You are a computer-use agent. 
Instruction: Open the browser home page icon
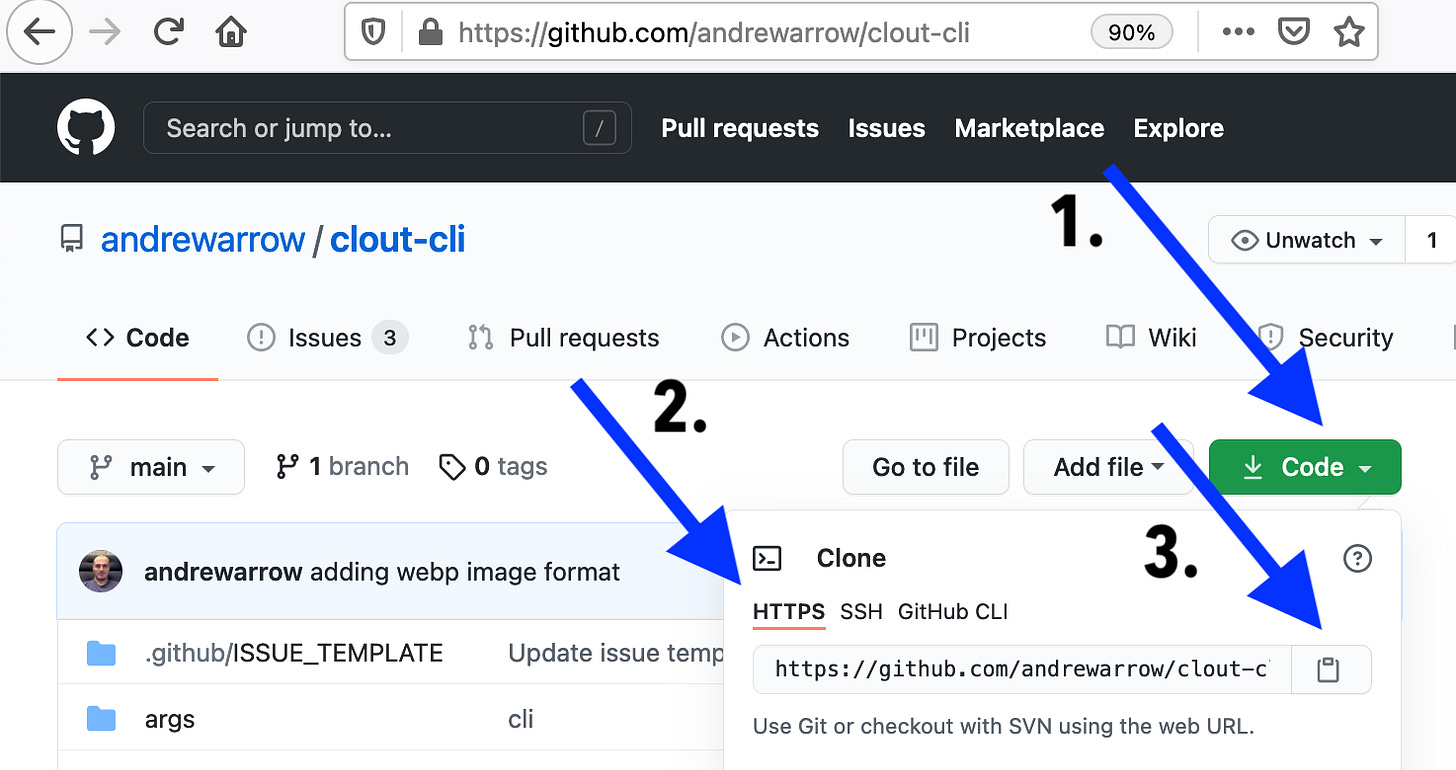(x=231, y=32)
